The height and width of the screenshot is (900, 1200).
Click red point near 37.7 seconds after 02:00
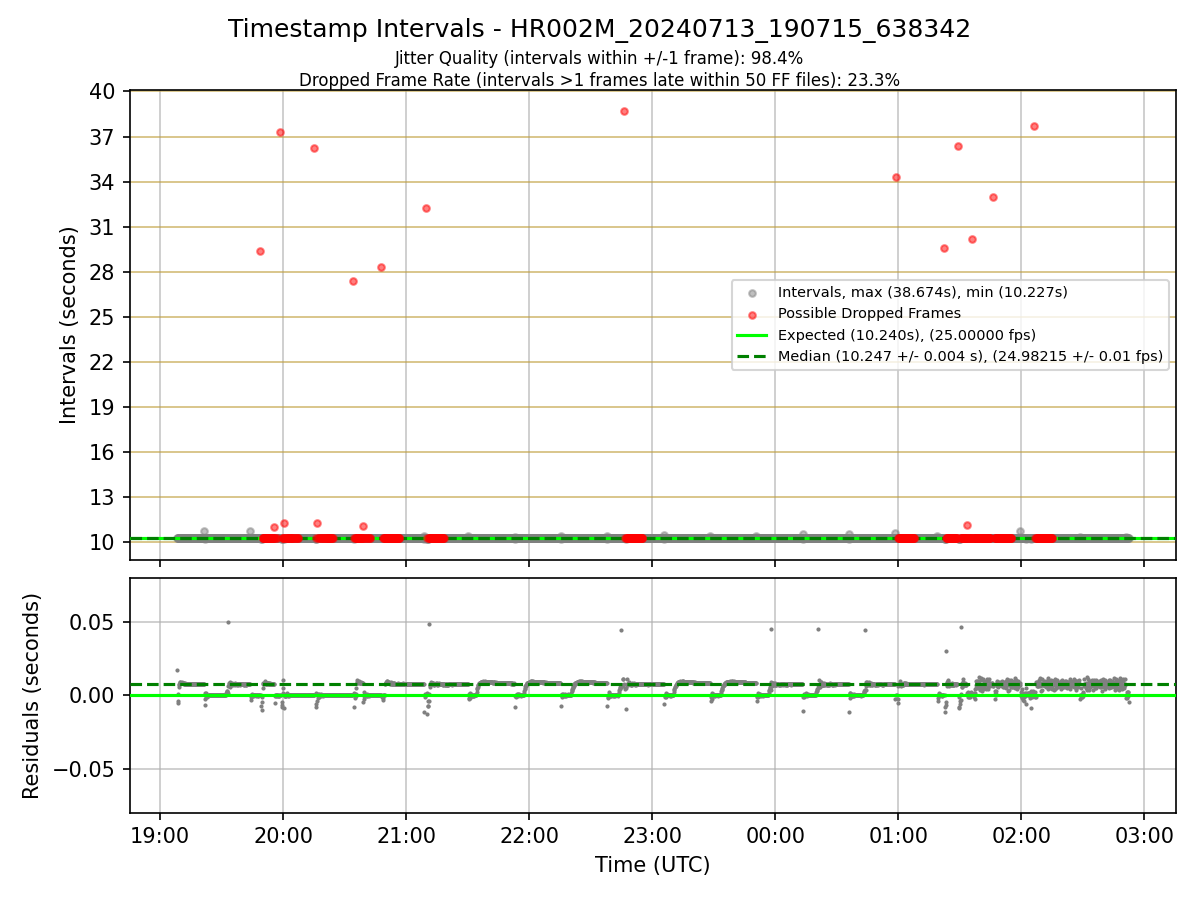[x=1034, y=126]
